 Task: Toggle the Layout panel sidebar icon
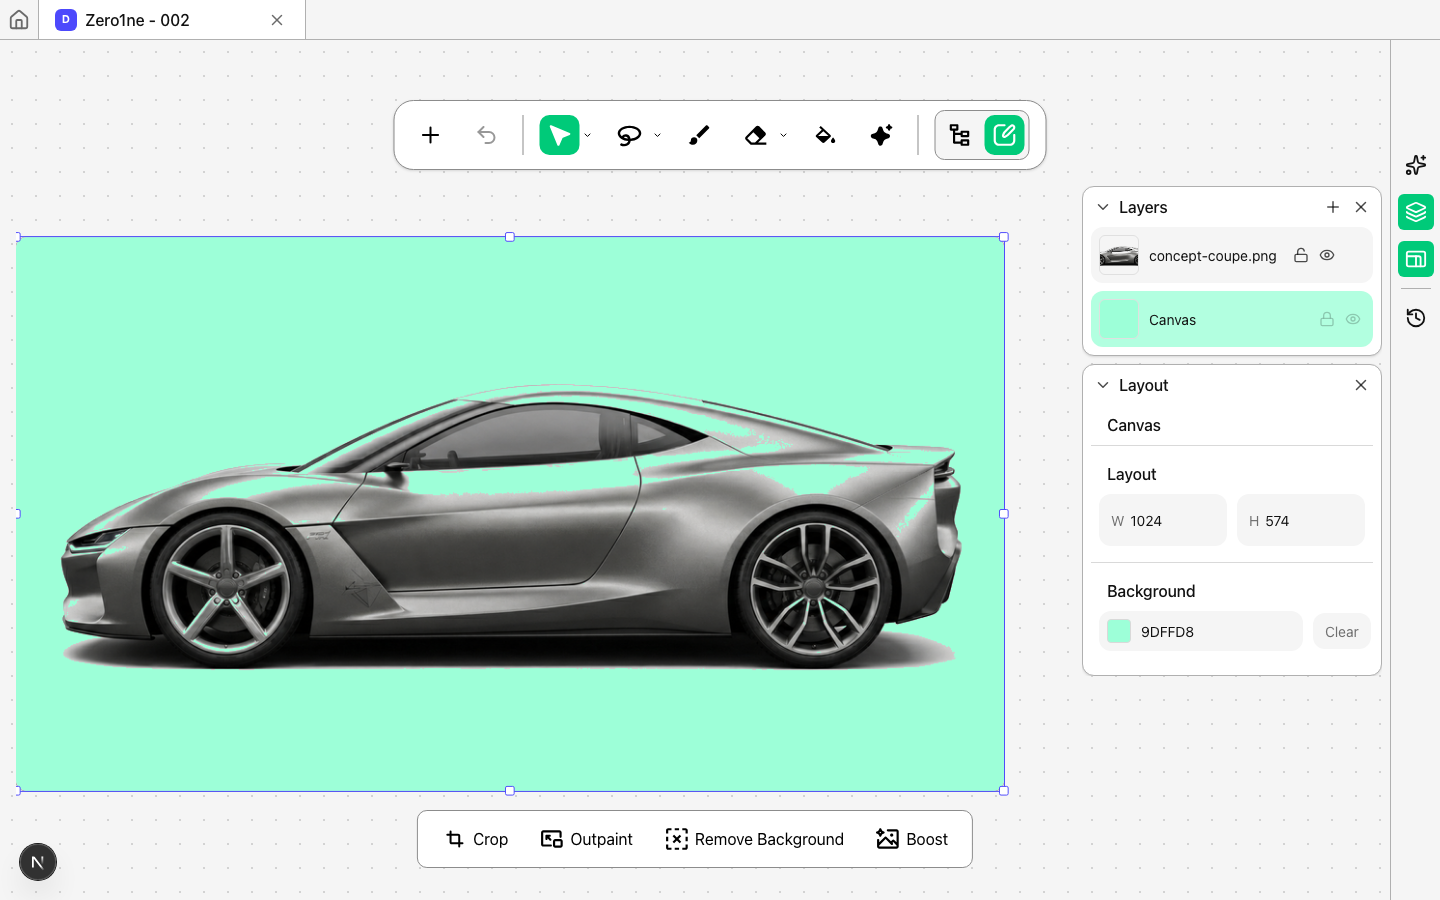pos(1416,259)
